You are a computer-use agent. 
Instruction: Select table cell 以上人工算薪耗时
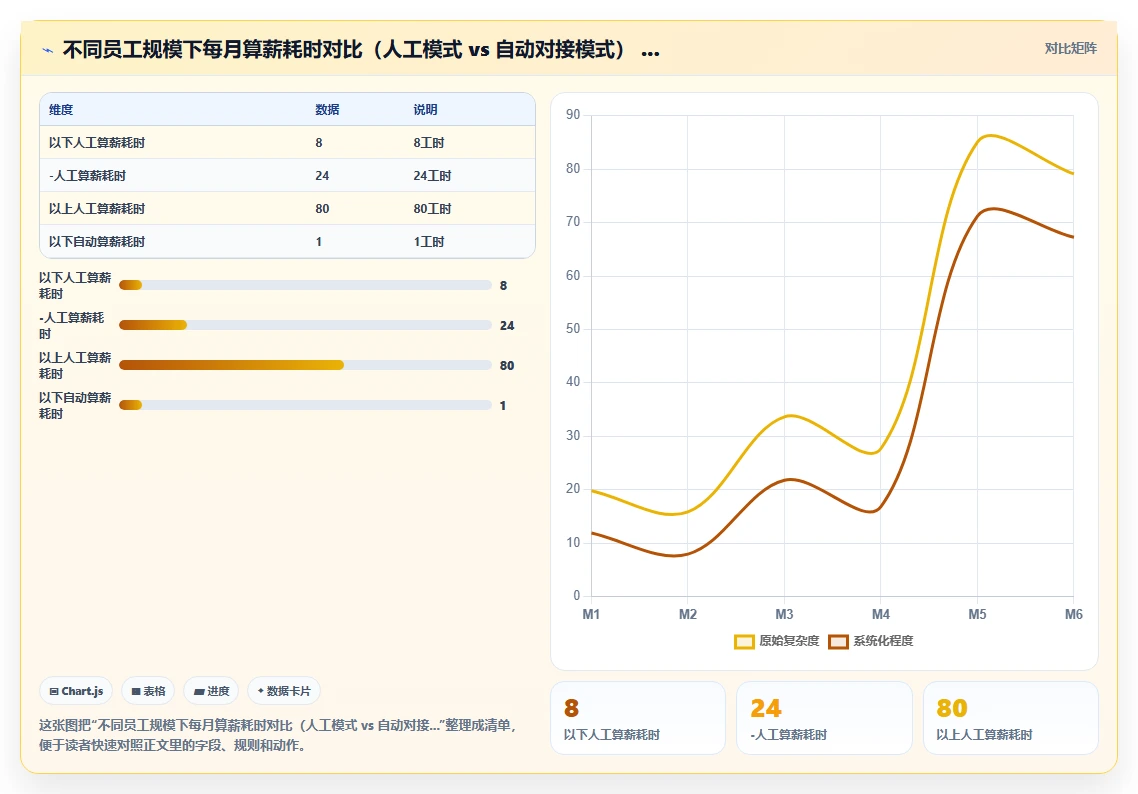point(97,209)
